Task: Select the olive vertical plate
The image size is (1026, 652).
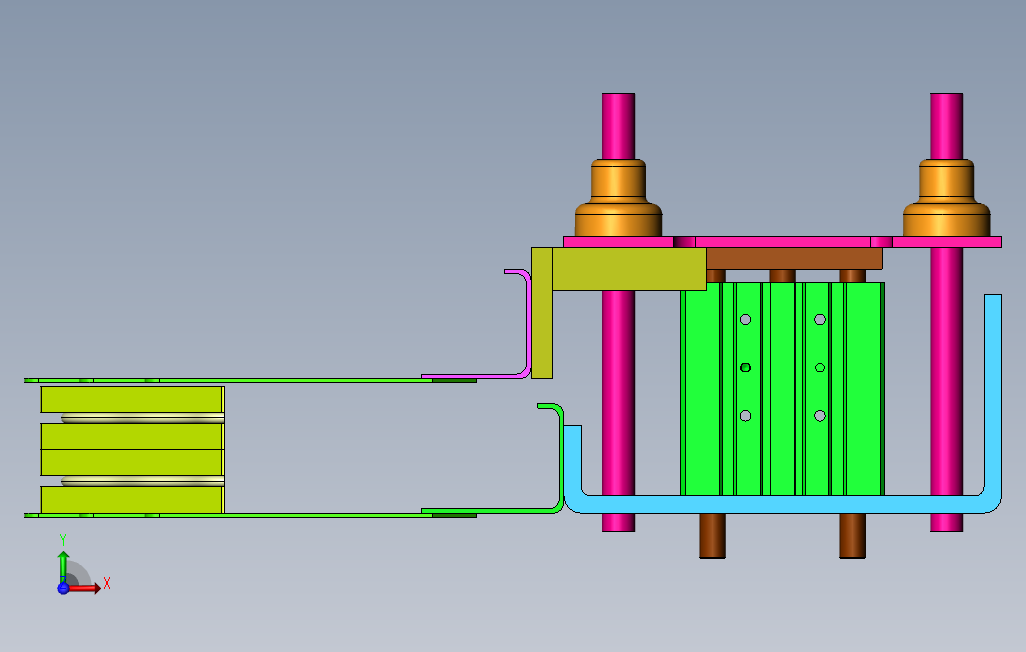Action: point(542,313)
